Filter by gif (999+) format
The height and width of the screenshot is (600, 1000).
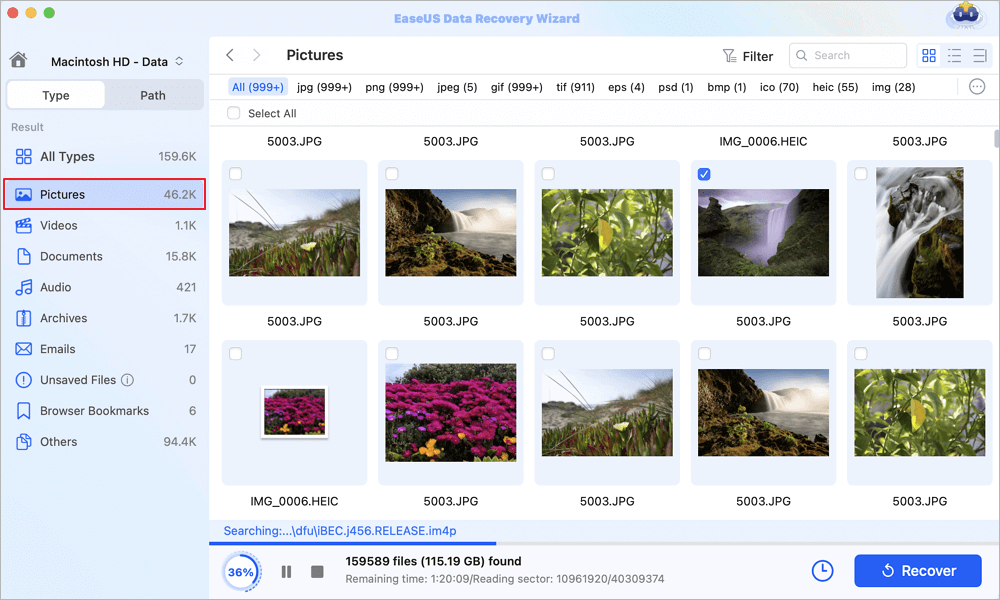click(x=517, y=87)
